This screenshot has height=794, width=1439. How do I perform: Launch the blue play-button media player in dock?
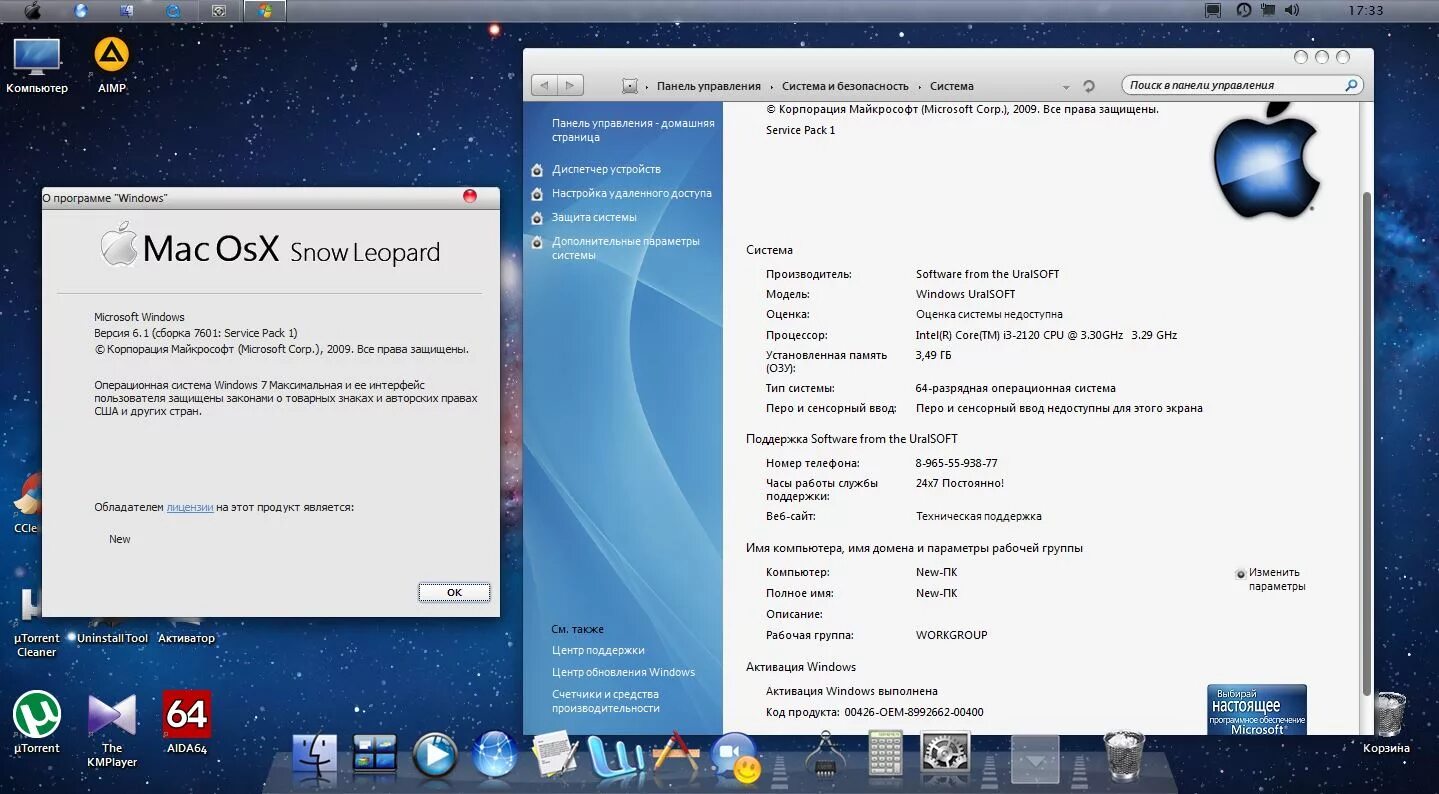click(435, 756)
